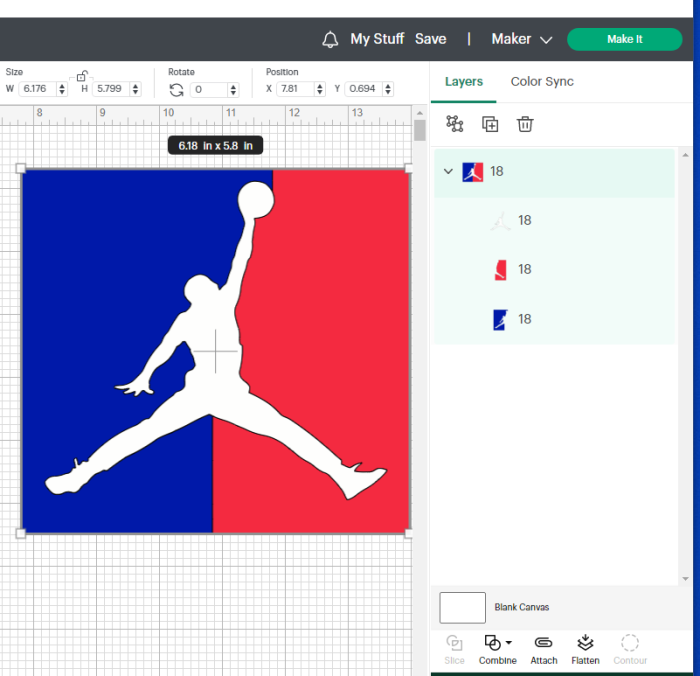This screenshot has width=700, height=676.
Task: Click the X position stepper arrows
Action: [319, 89]
